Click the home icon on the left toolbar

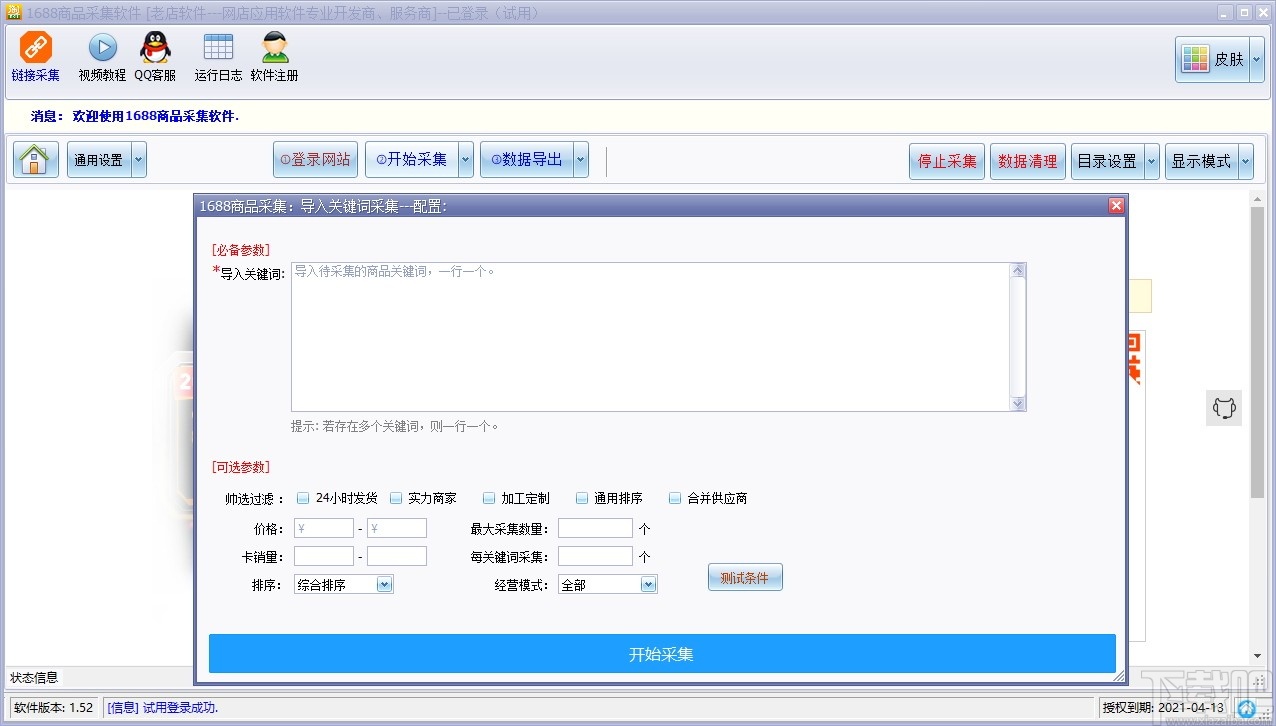point(35,159)
